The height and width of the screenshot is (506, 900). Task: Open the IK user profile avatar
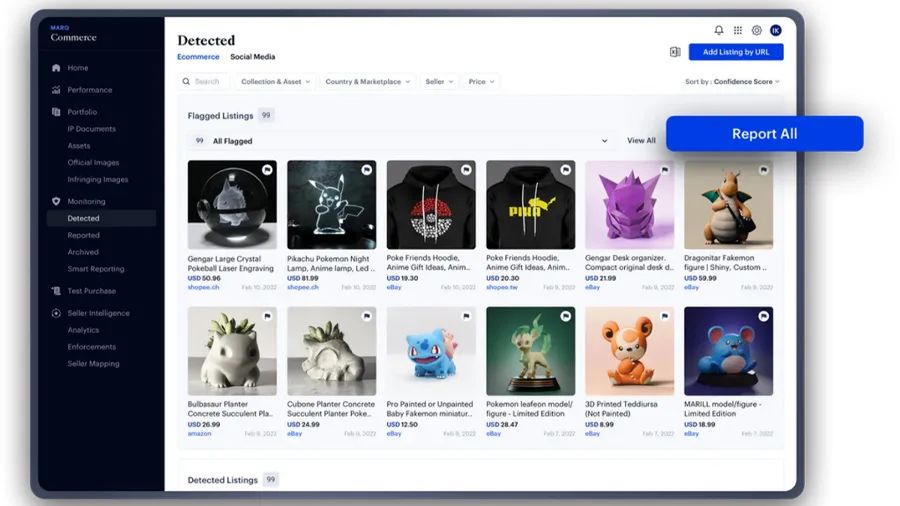coord(775,30)
